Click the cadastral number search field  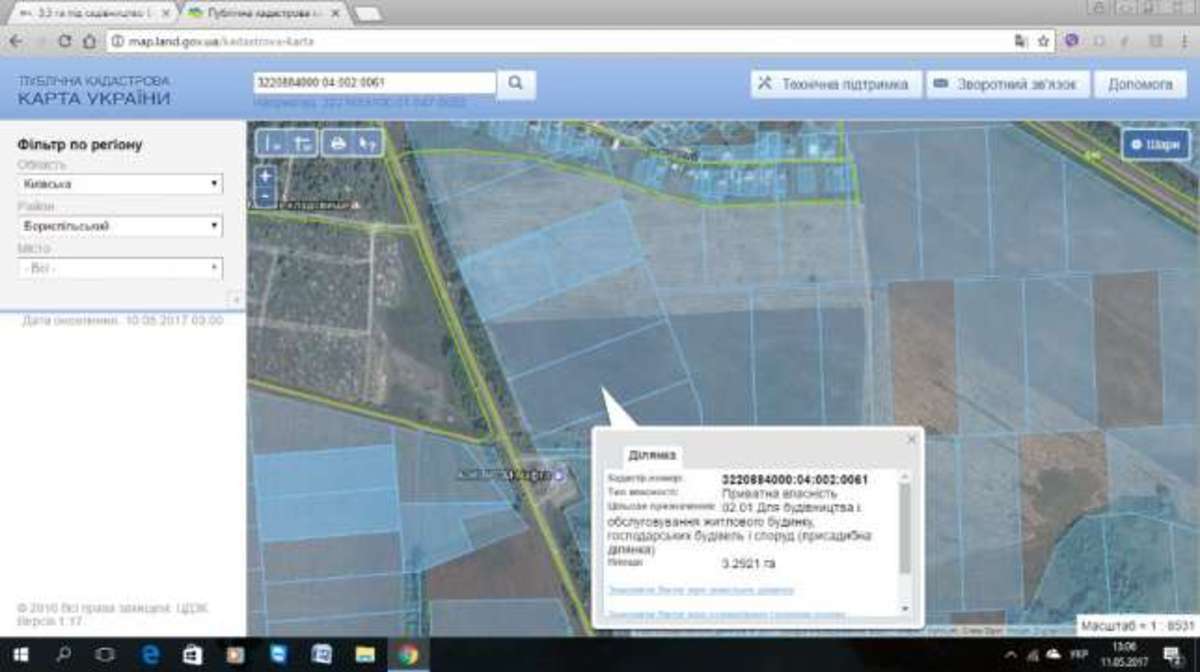click(x=375, y=83)
